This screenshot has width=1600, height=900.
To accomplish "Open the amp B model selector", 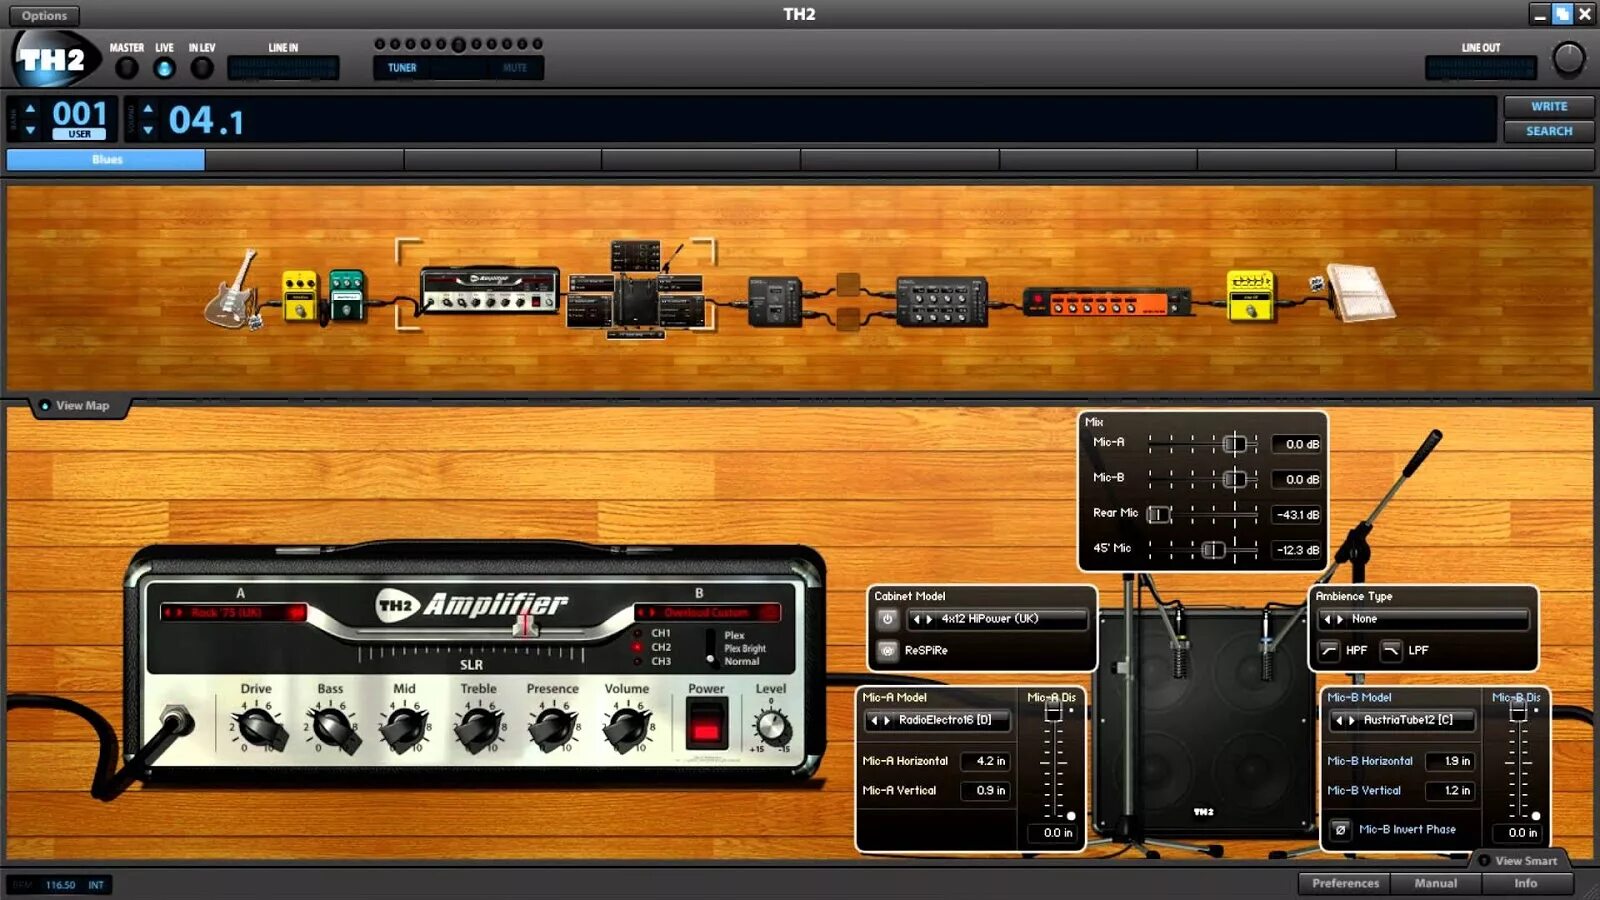I will point(707,612).
